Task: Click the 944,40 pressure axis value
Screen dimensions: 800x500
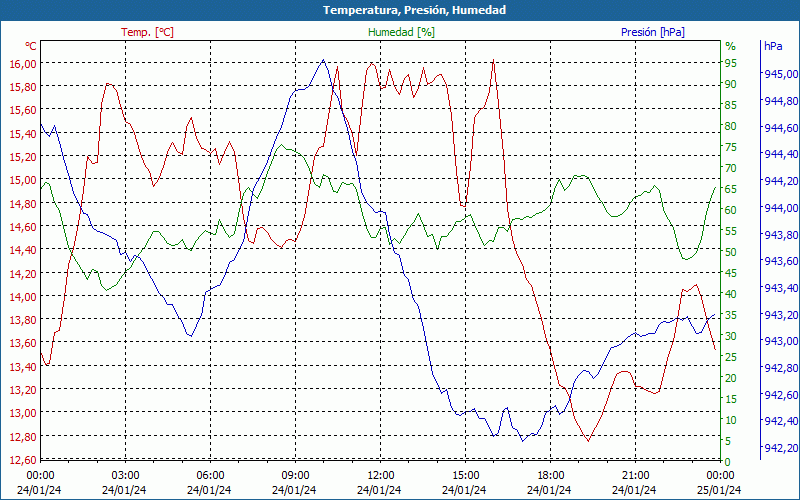Action: pyautogui.click(x=781, y=154)
